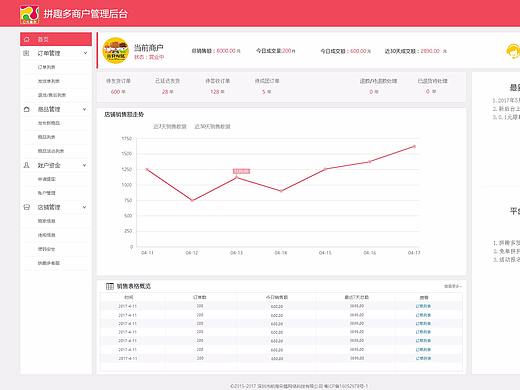Open 店铺信息 under 店铺管理

(x=46, y=235)
